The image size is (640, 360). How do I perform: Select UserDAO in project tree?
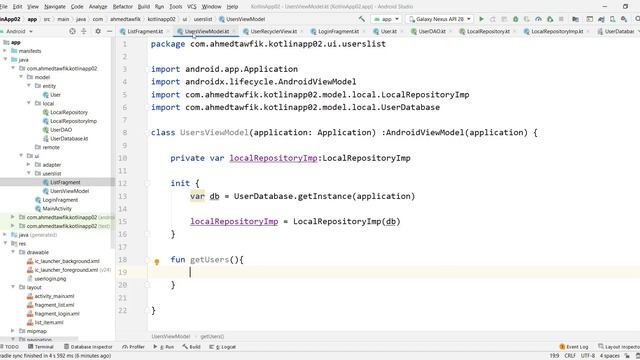pos(61,130)
